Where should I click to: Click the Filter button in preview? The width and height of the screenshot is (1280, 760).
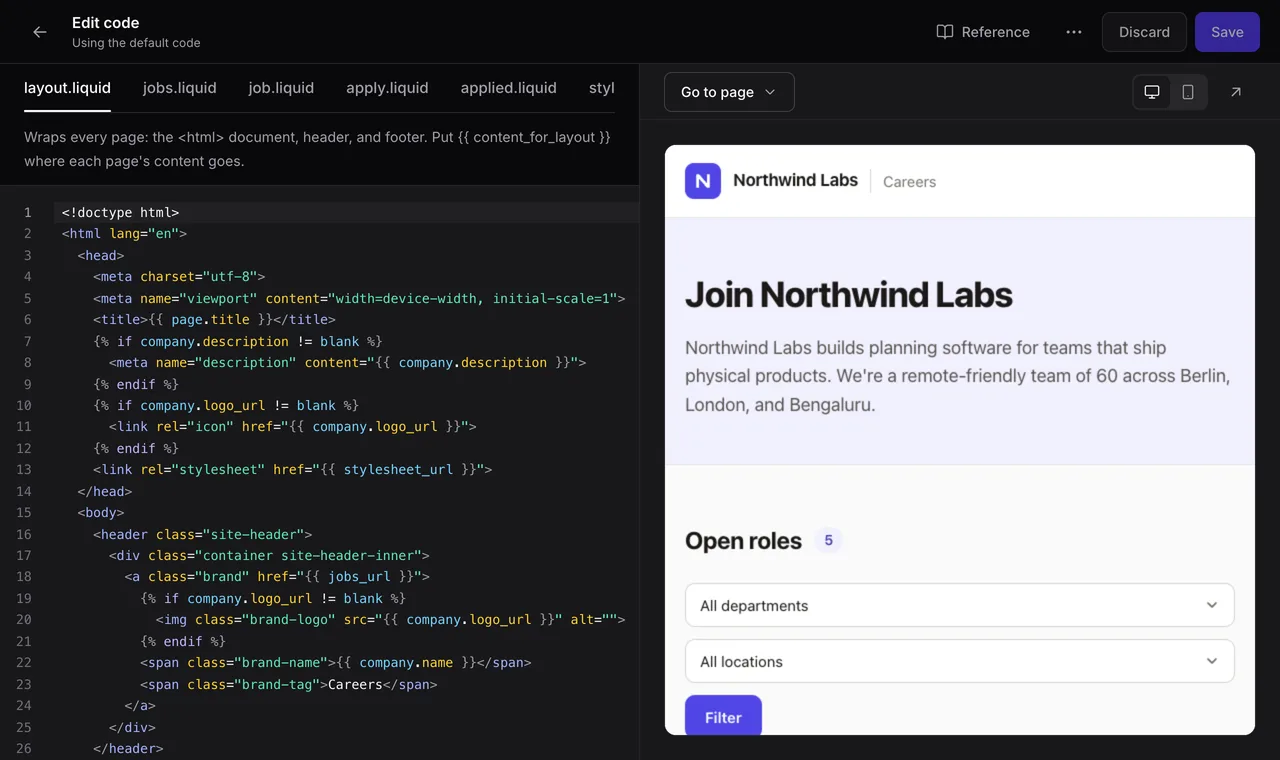[x=723, y=716]
